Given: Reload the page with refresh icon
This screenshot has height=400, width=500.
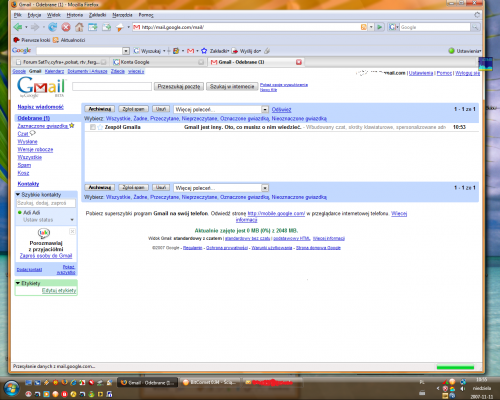Looking at the screenshot, I should tap(52, 27).
